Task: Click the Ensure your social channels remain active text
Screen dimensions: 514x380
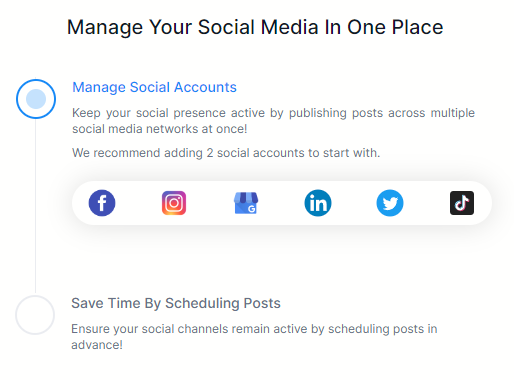Action: pyautogui.click(x=254, y=329)
